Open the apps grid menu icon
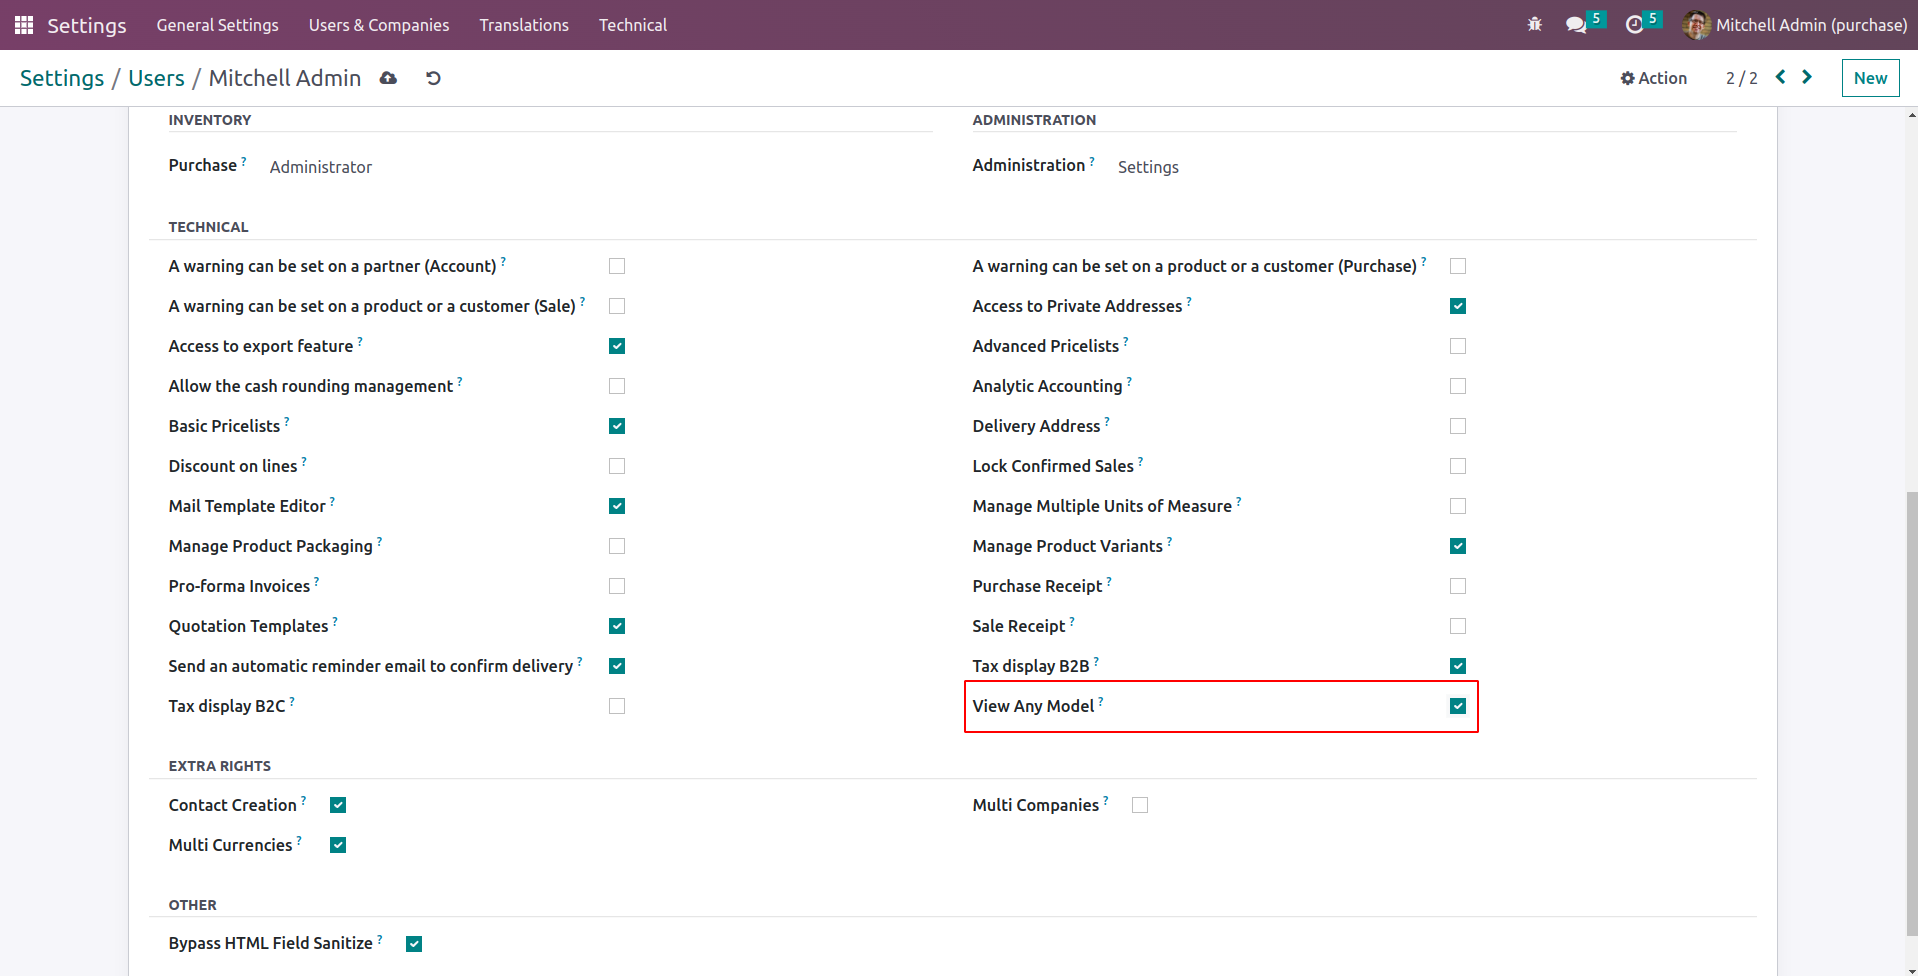 24,25
